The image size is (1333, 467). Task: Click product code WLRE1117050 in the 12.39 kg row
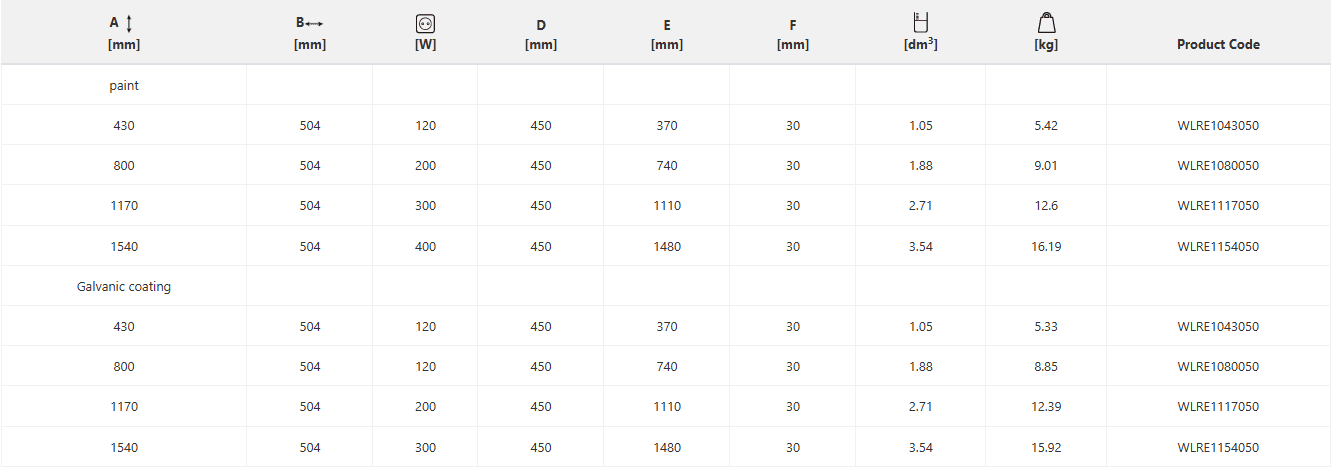tap(1218, 407)
